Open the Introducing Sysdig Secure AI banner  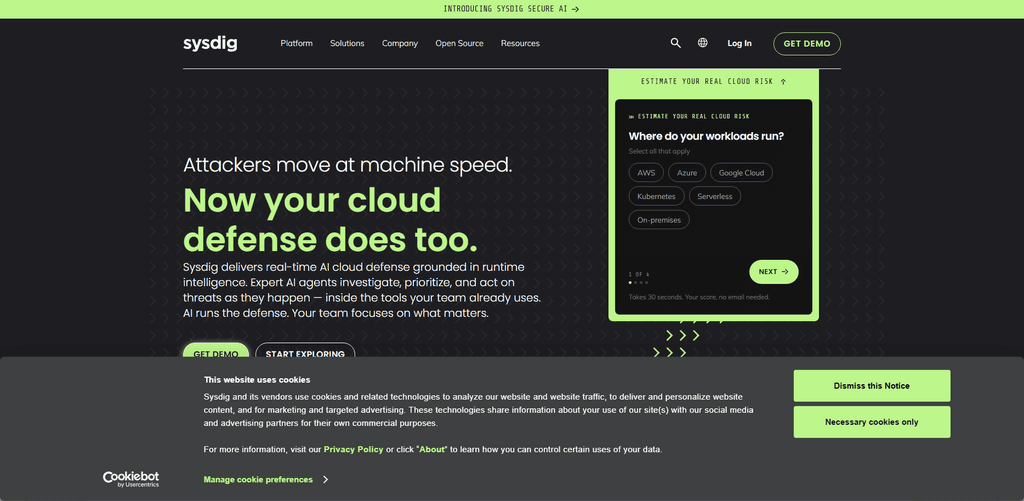511,9
